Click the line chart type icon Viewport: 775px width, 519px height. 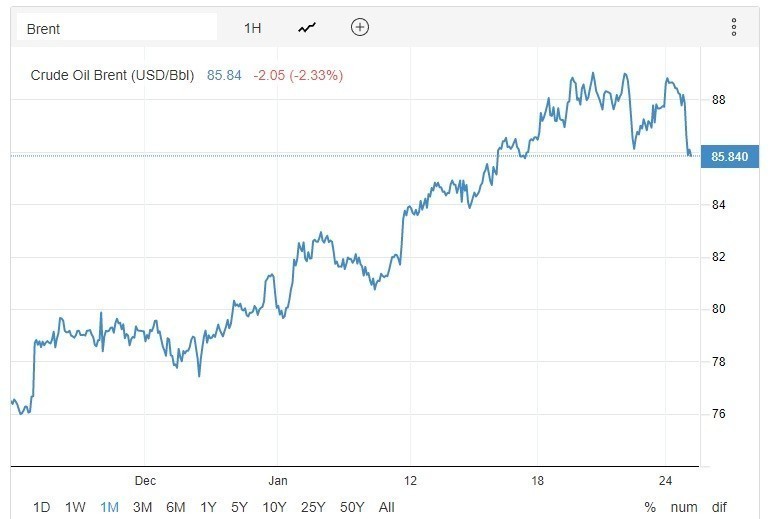(306, 28)
